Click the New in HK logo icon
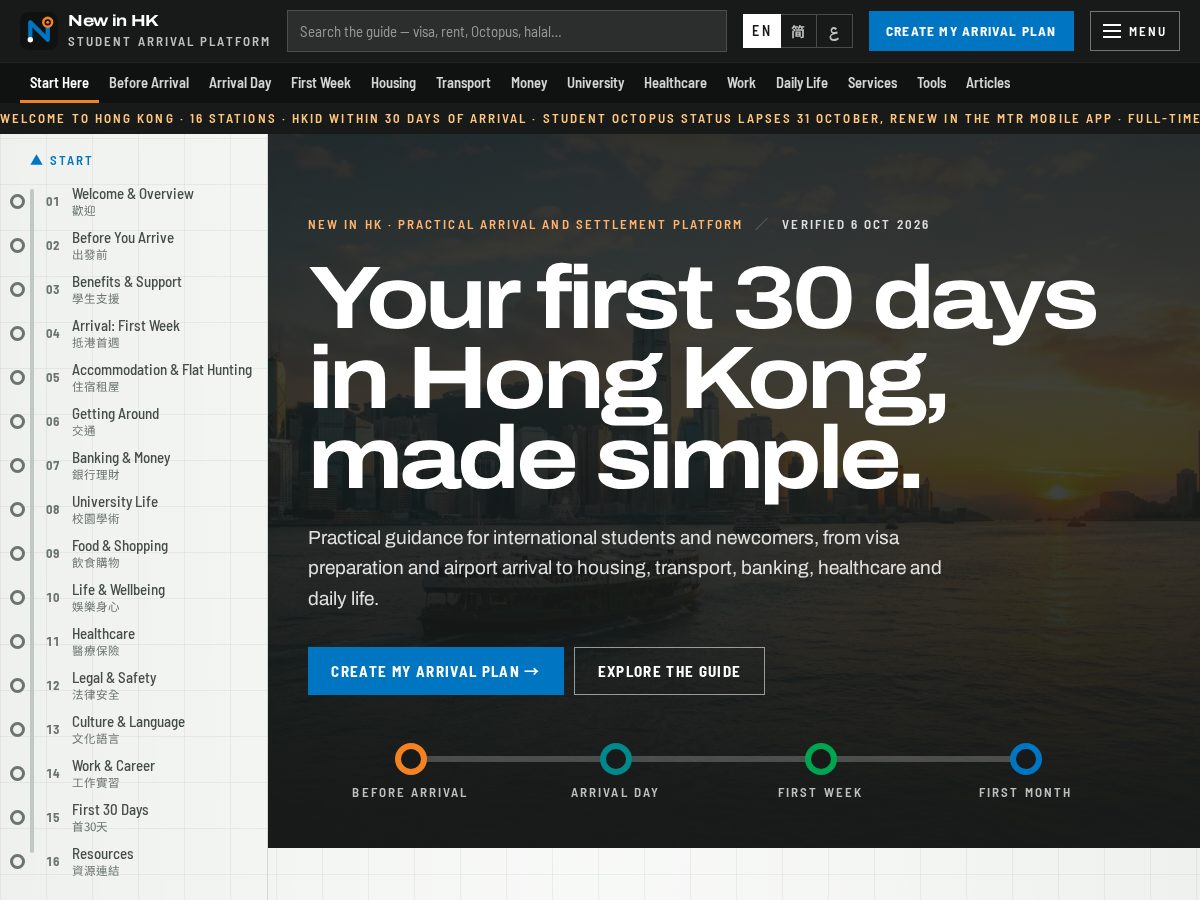 point(39,31)
